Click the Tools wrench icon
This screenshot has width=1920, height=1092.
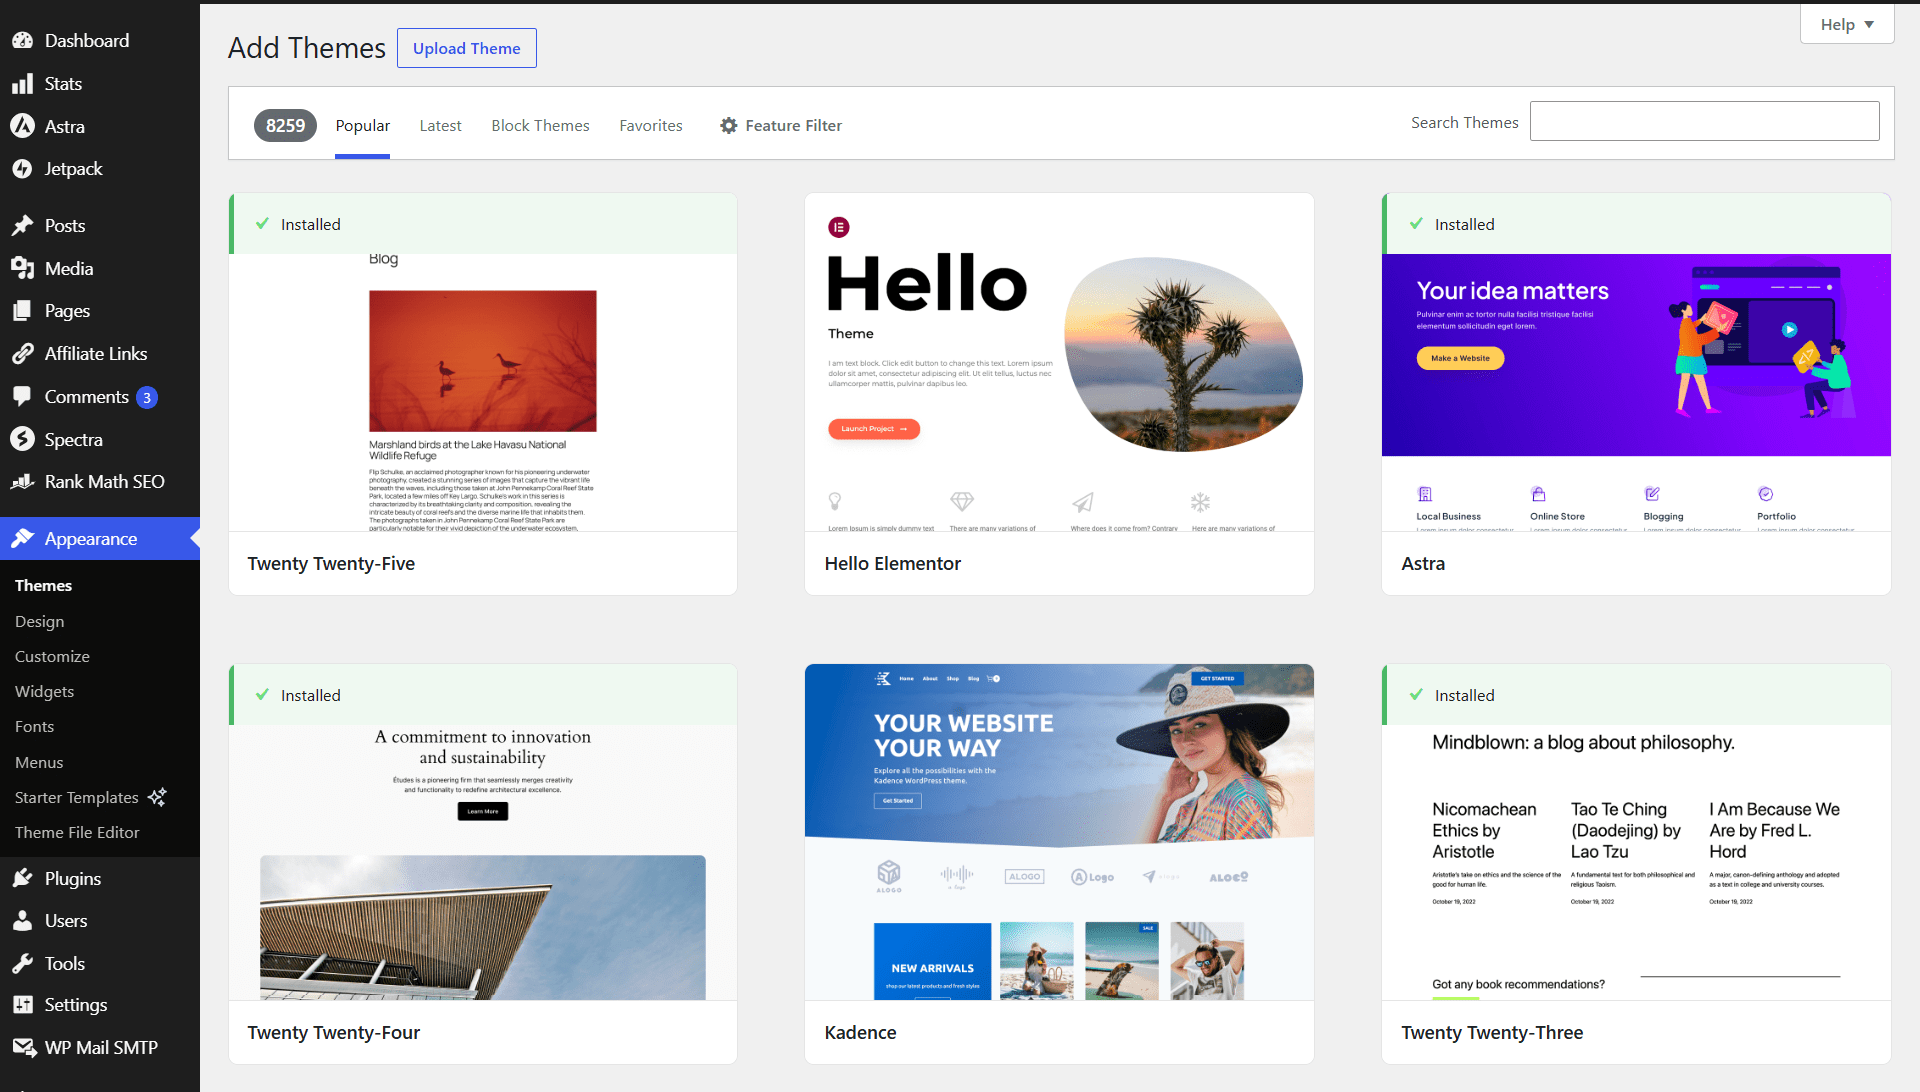click(x=22, y=964)
